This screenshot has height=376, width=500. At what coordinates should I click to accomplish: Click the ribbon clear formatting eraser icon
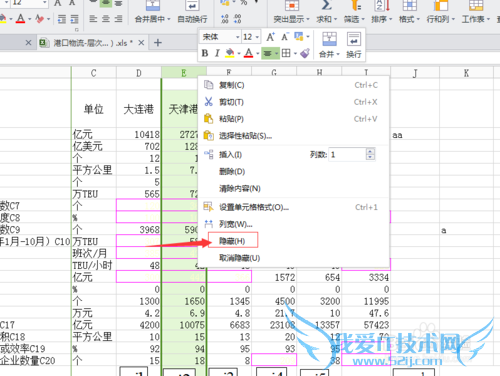tap(40, 19)
